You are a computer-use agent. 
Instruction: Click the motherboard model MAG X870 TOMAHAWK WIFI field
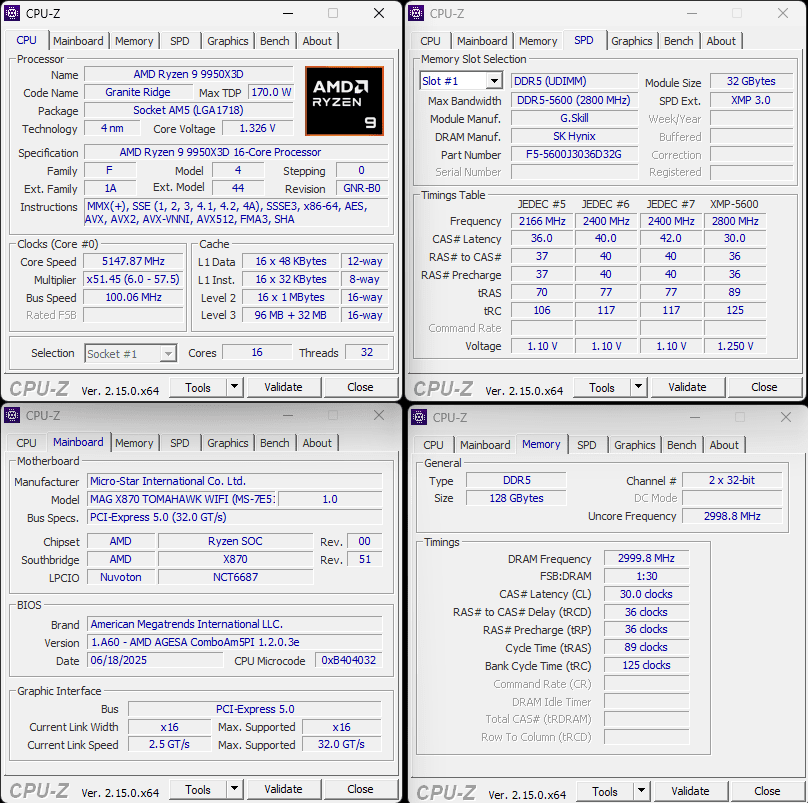(x=182, y=499)
